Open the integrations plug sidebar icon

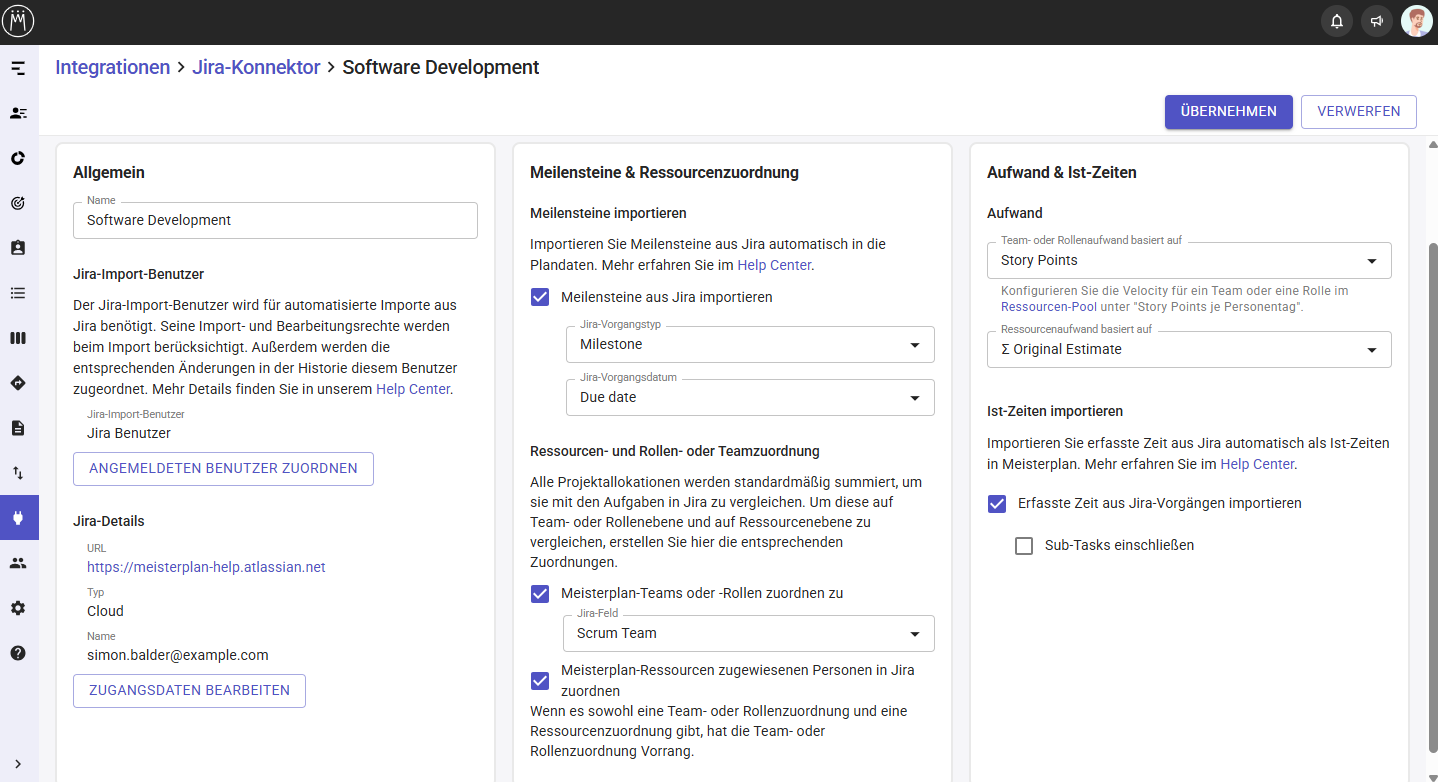coord(19,518)
